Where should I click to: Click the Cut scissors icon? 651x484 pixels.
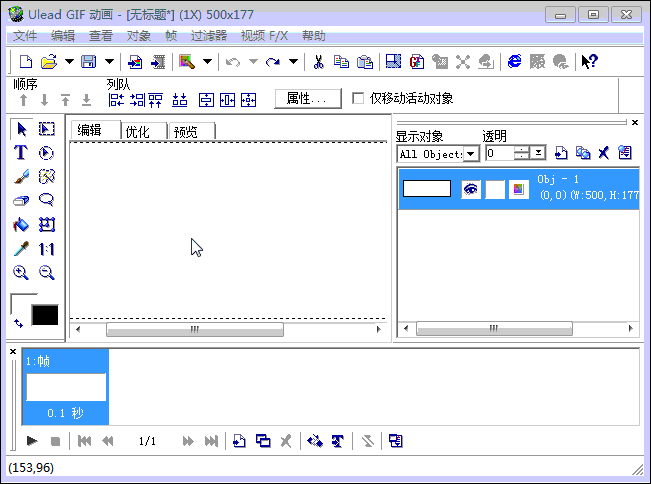click(x=318, y=62)
